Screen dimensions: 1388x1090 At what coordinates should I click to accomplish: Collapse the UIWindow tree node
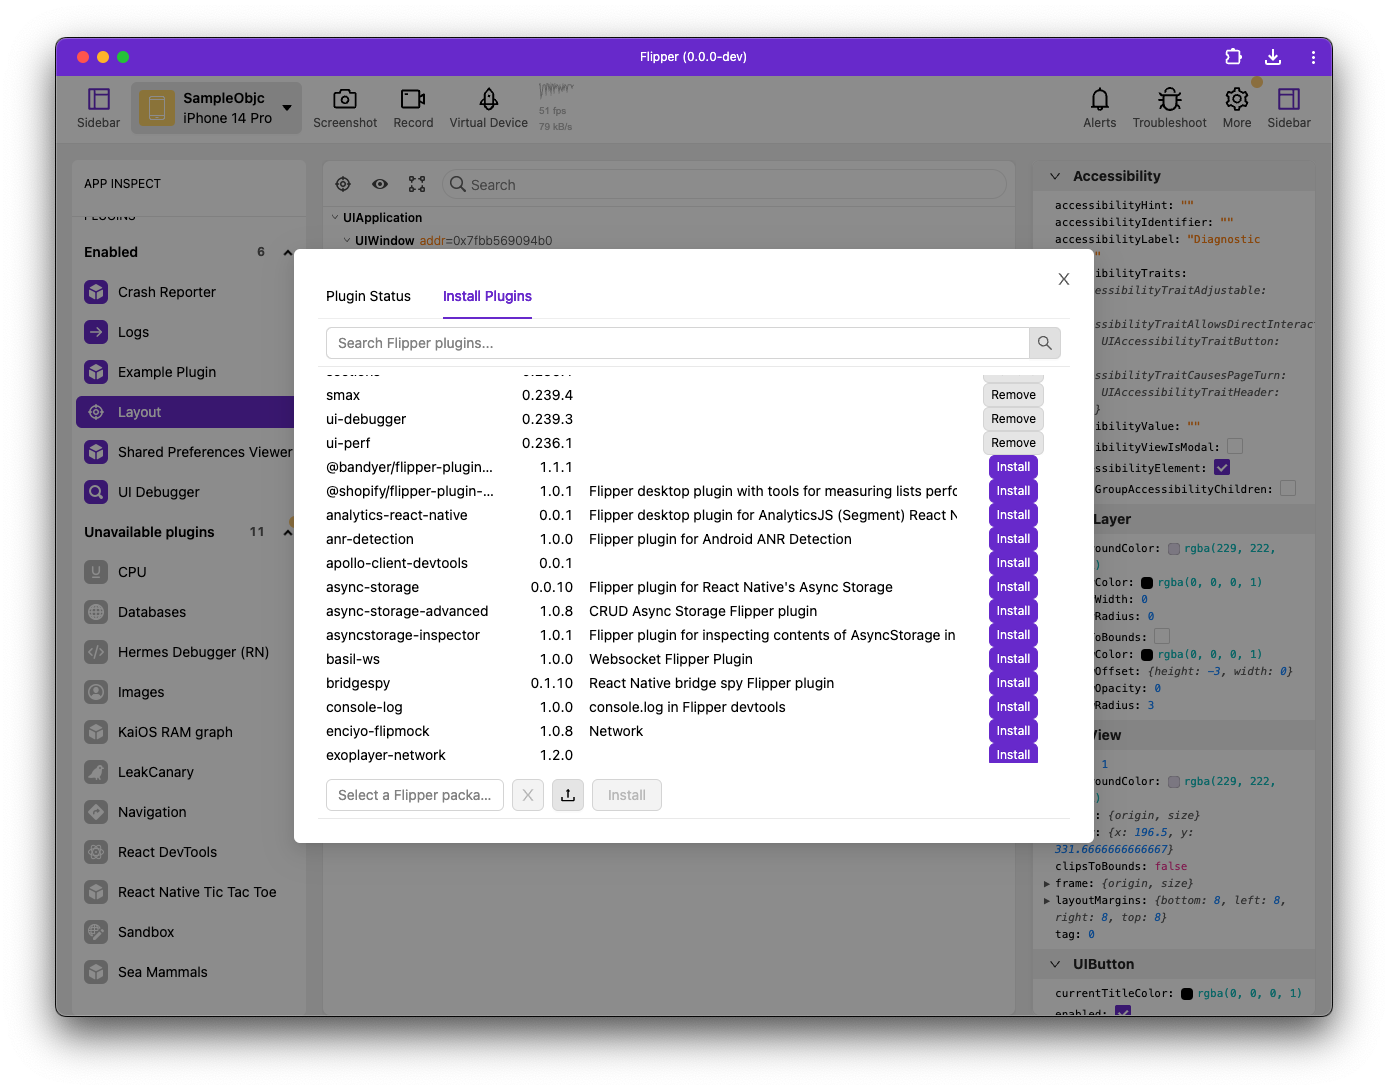point(347,240)
